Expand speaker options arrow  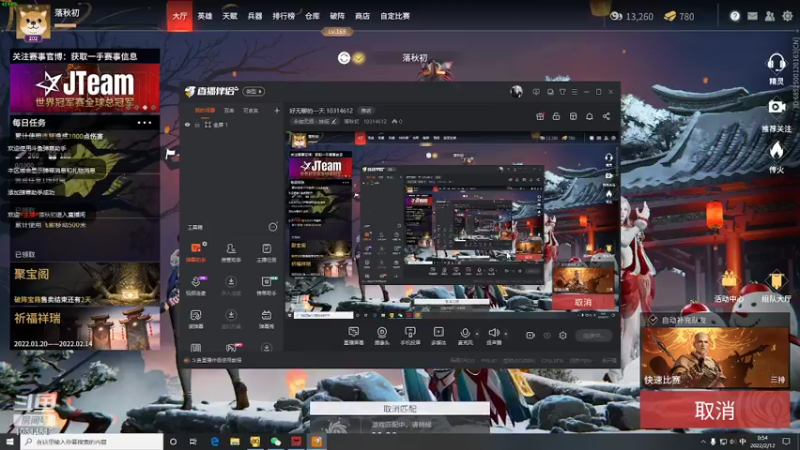click(x=506, y=334)
